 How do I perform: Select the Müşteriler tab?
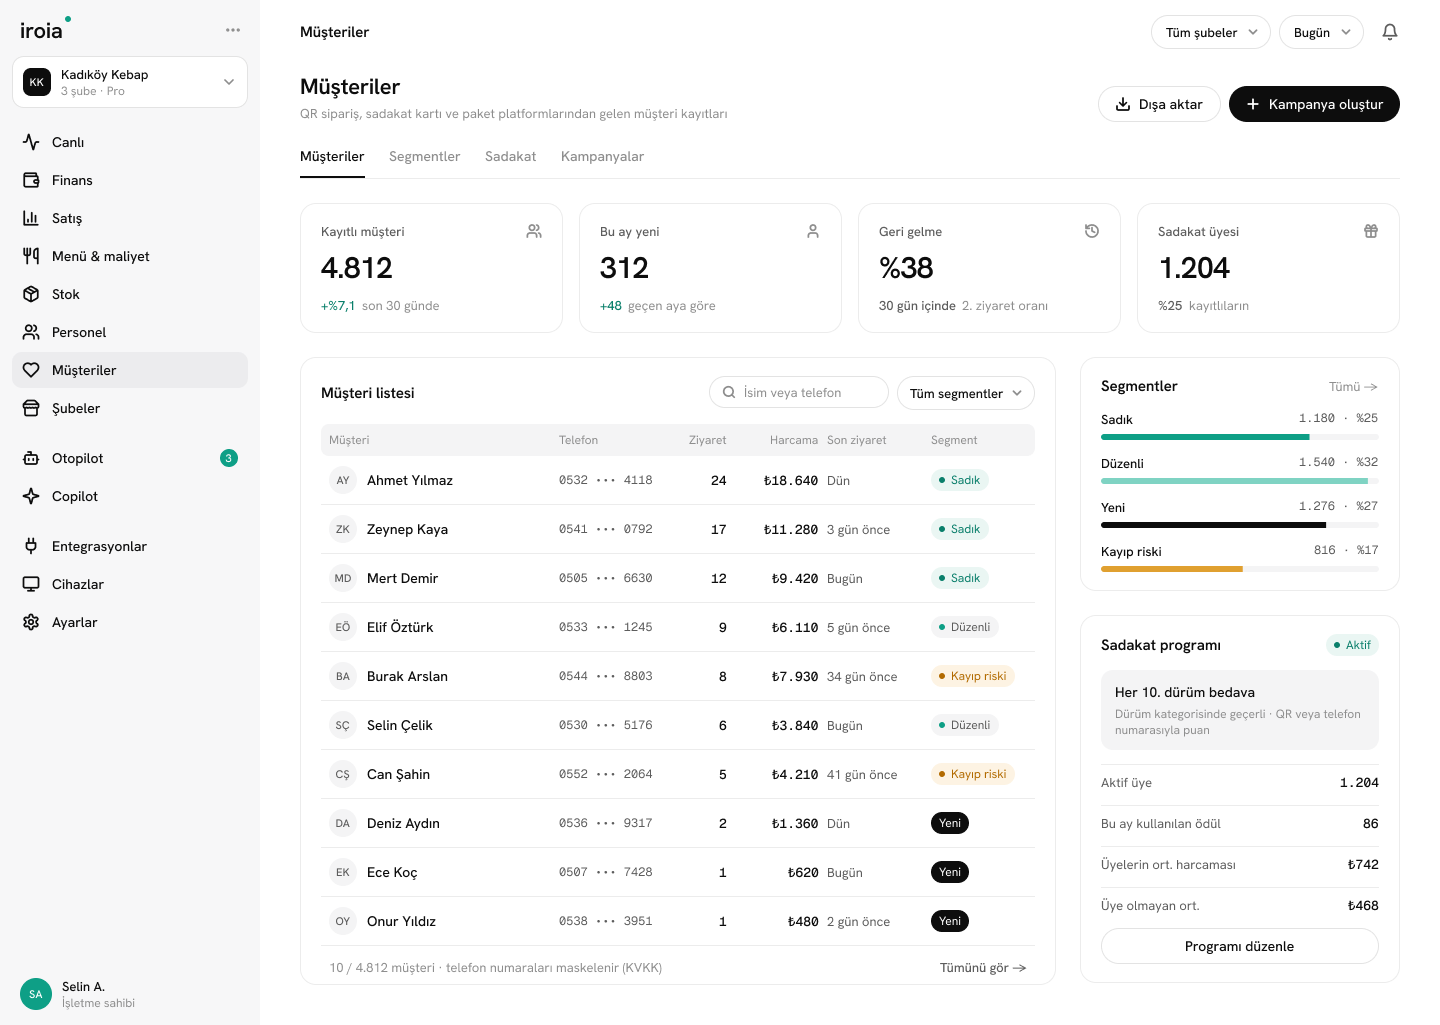coord(332,157)
